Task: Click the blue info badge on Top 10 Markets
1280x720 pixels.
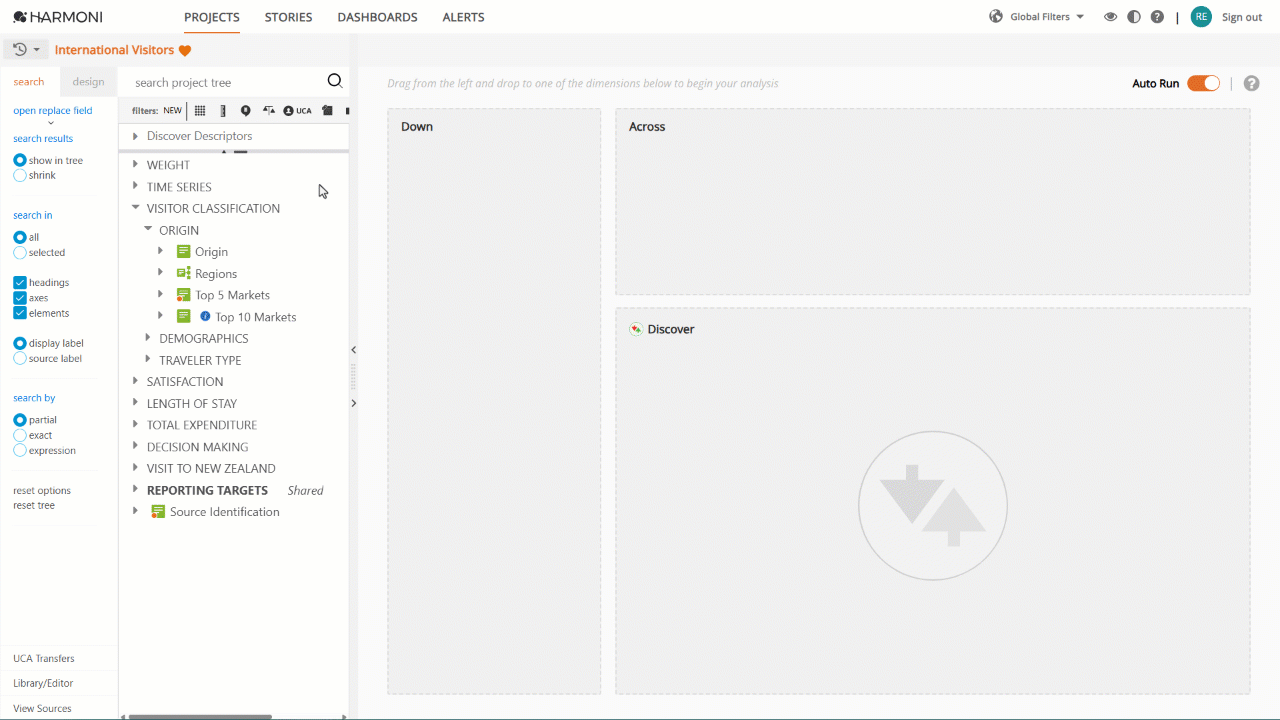Action: 205,317
